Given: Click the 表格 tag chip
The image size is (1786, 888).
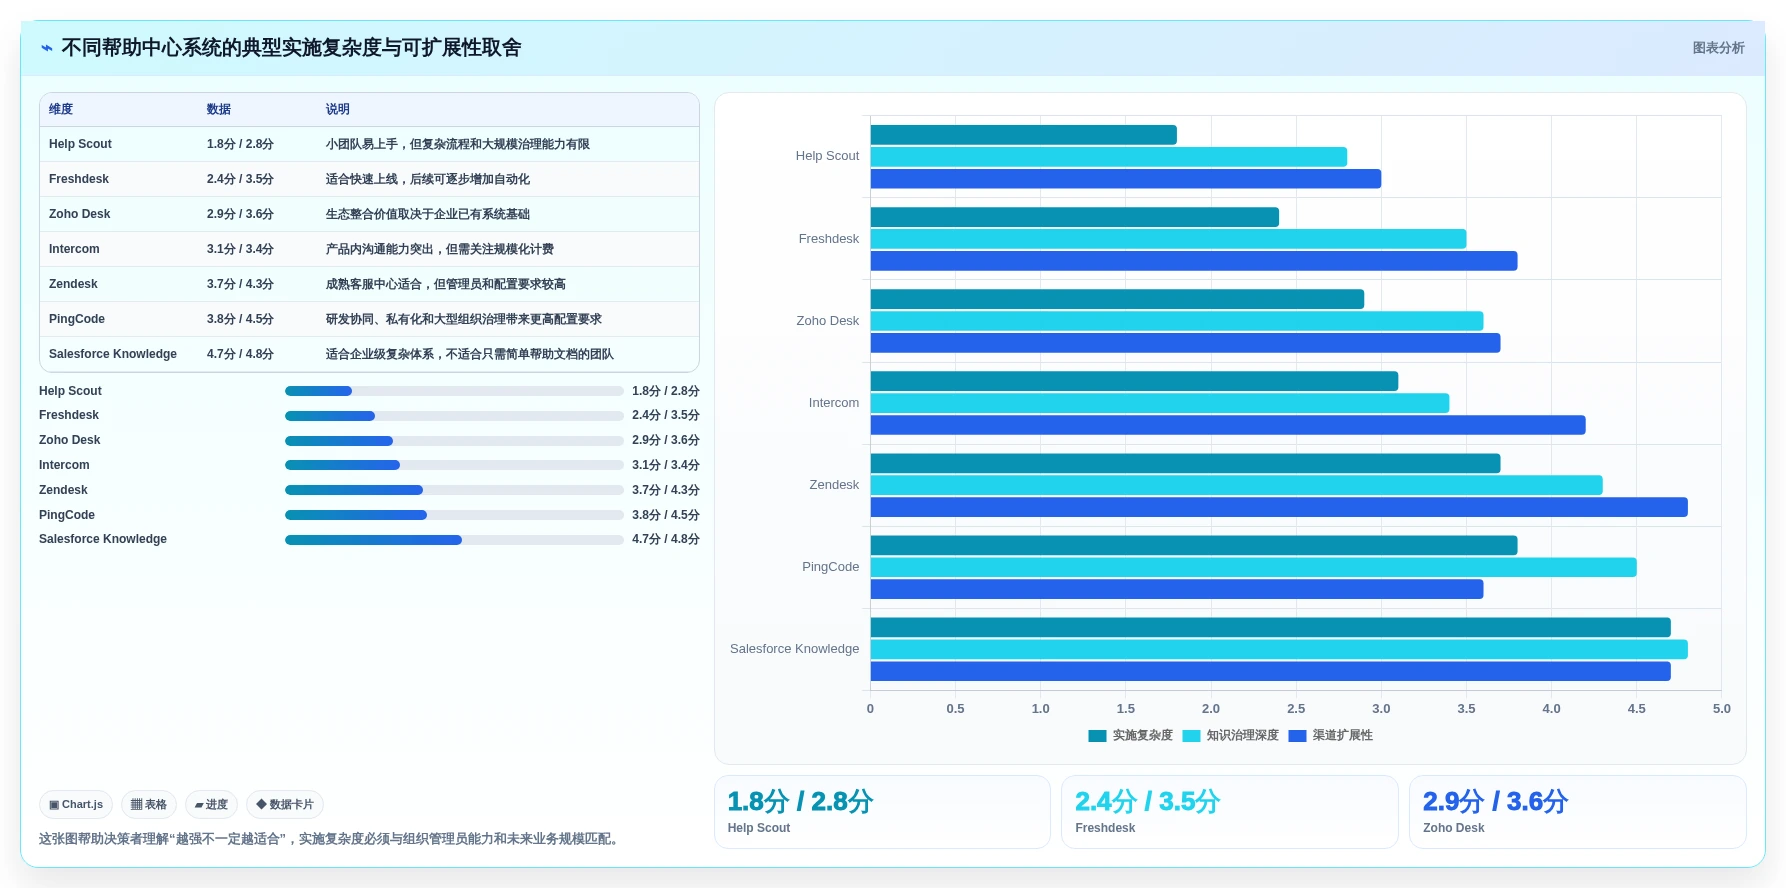Looking at the screenshot, I should pyautogui.click(x=149, y=804).
